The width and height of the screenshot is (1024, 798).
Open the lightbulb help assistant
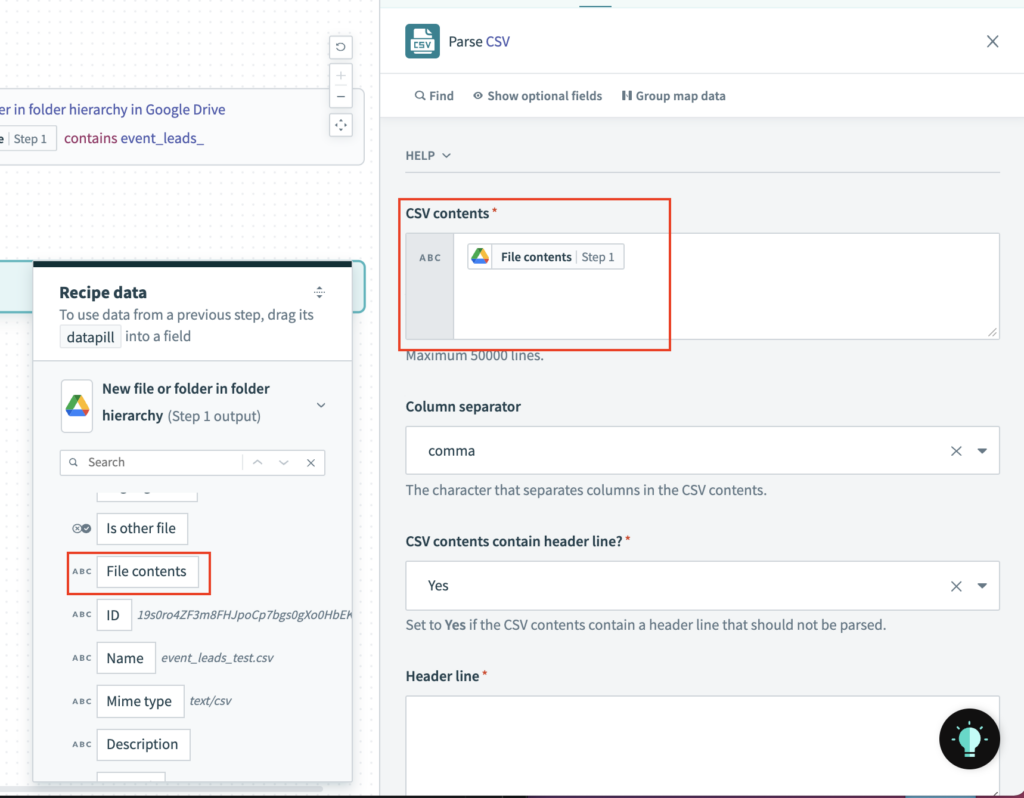point(968,739)
